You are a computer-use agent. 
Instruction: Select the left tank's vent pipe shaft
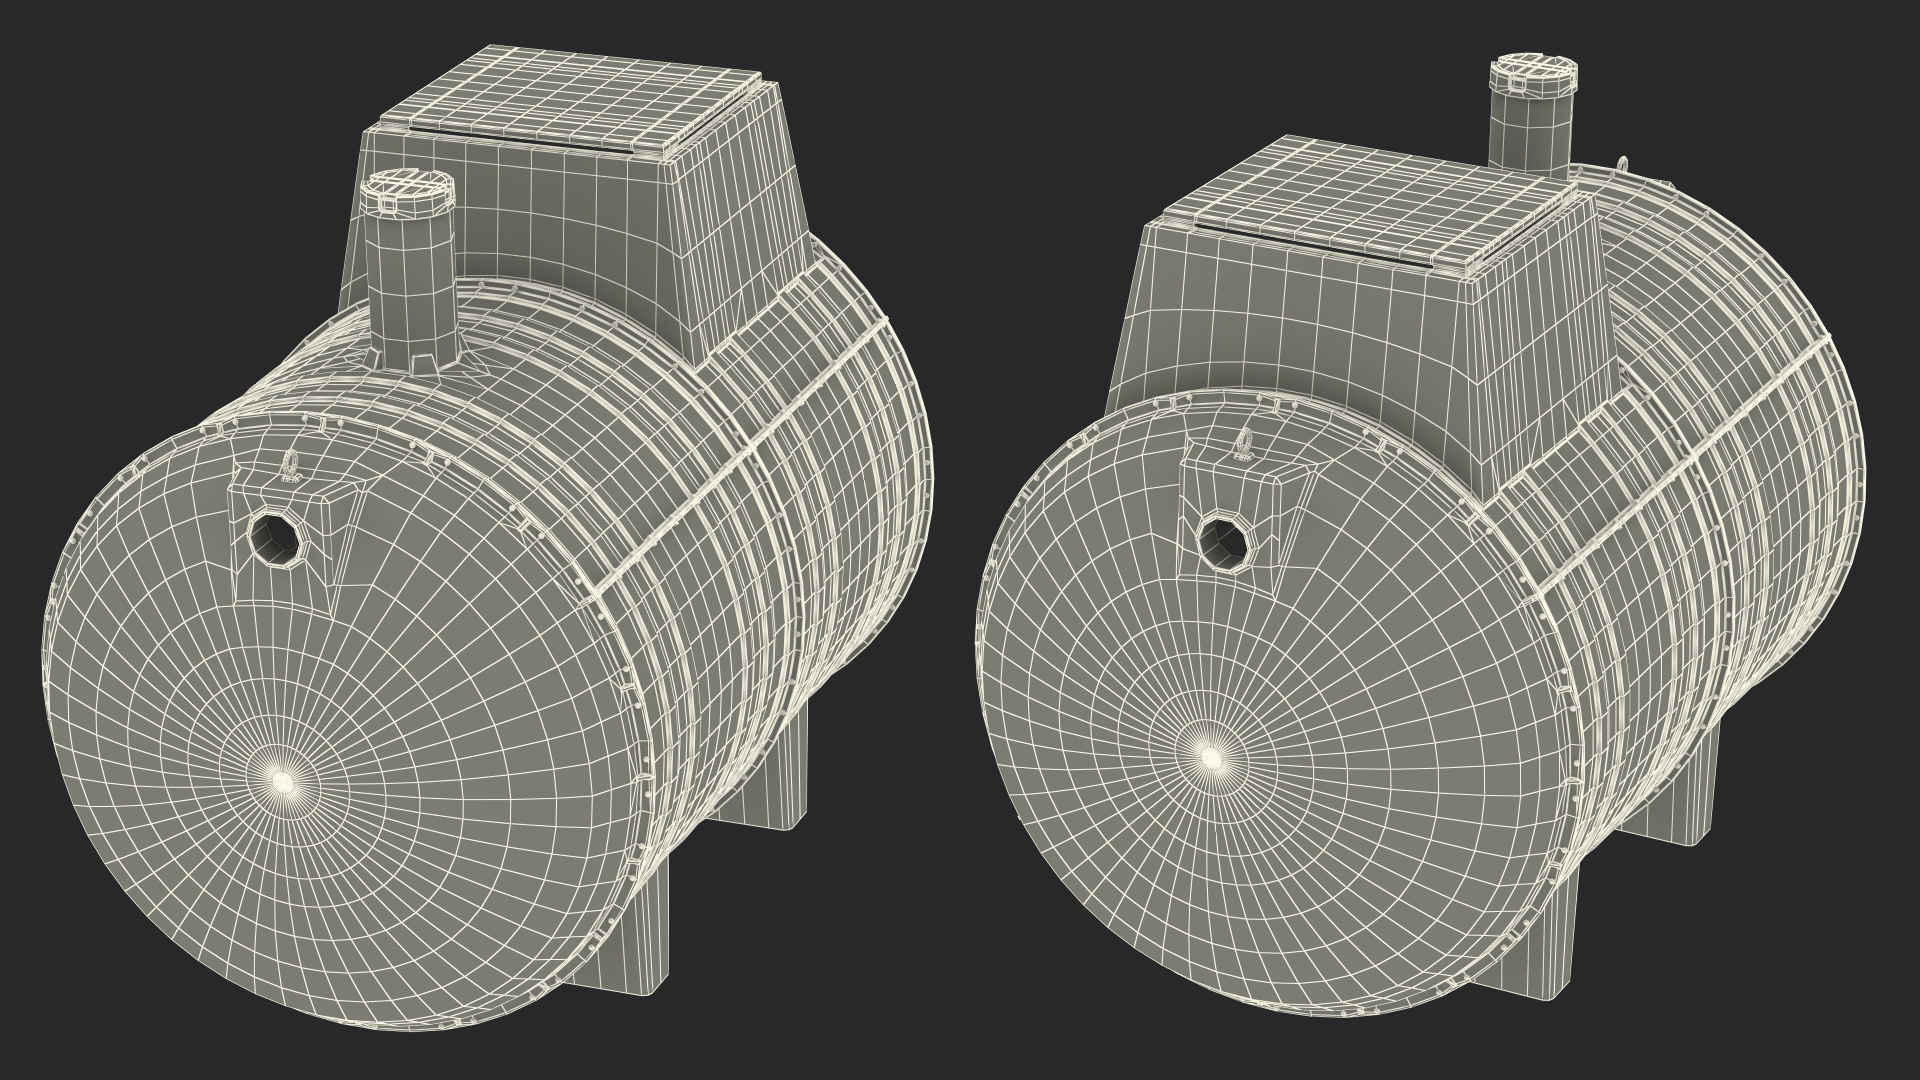pyautogui.click(x=408, y=290)
